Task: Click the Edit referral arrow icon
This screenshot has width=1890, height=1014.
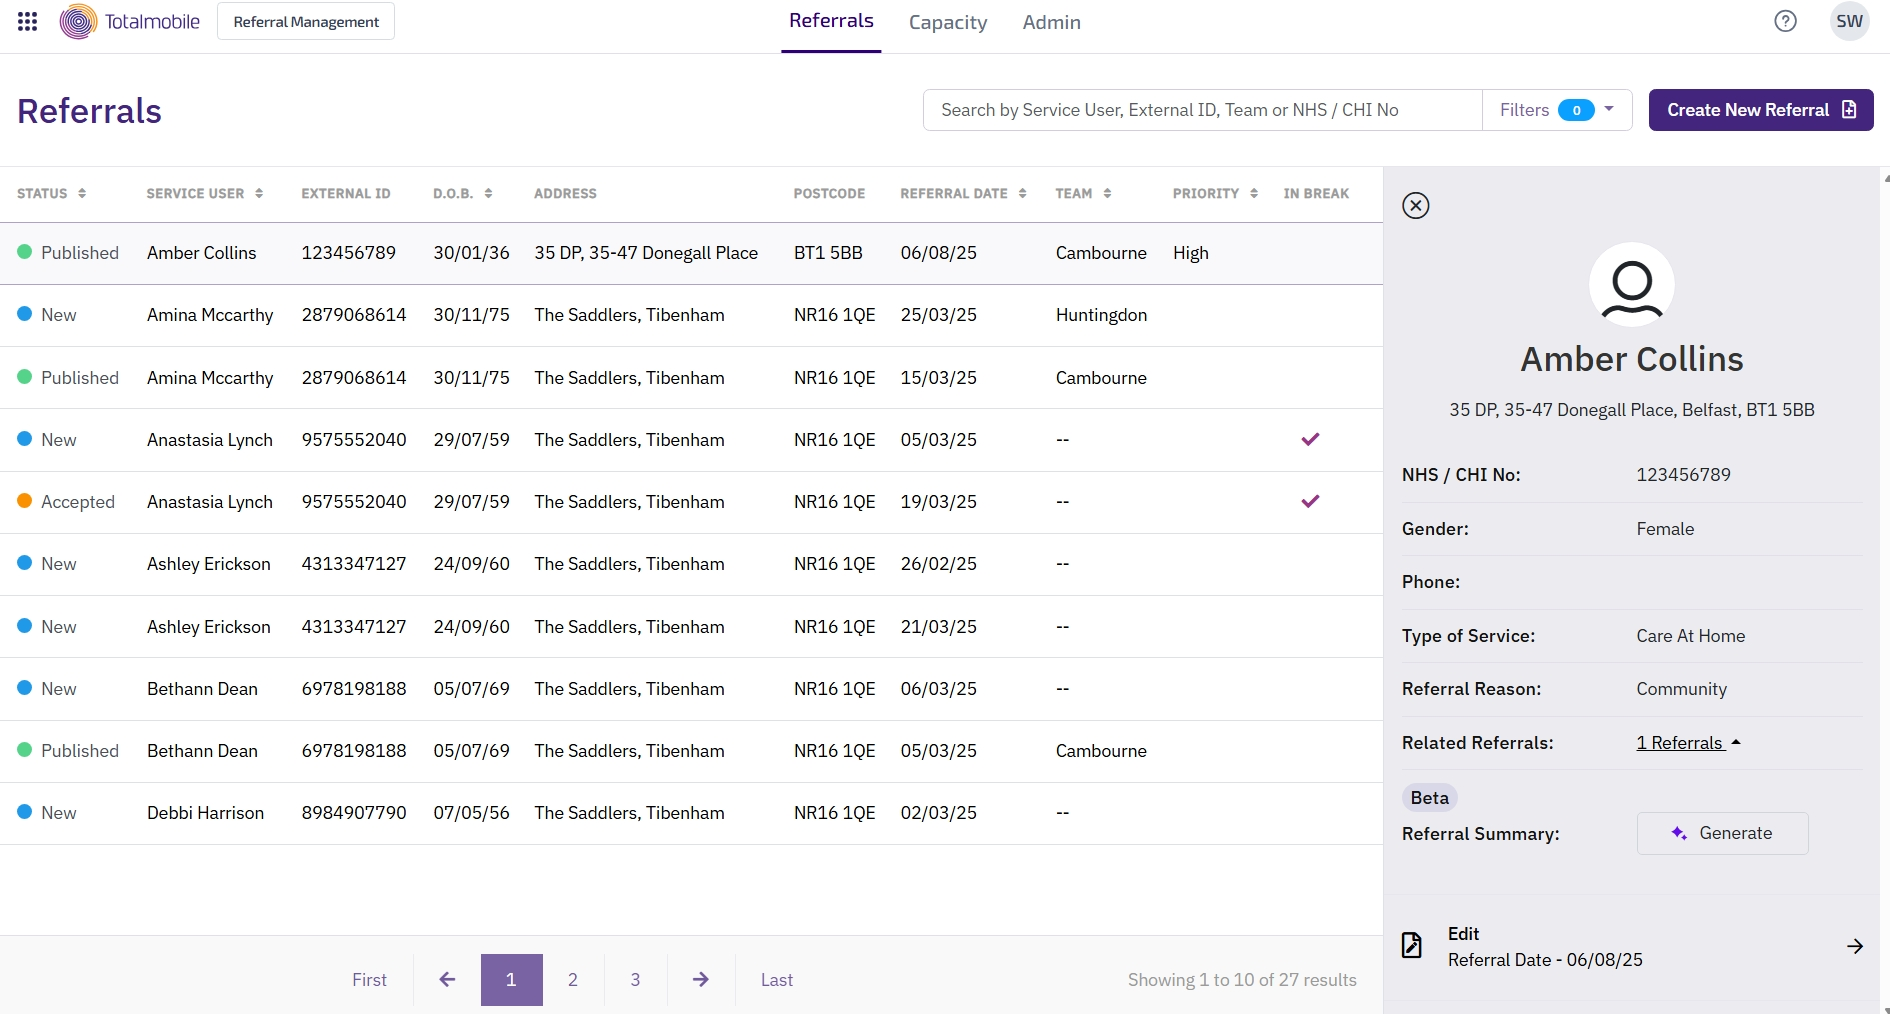Action: (1854, 946)
